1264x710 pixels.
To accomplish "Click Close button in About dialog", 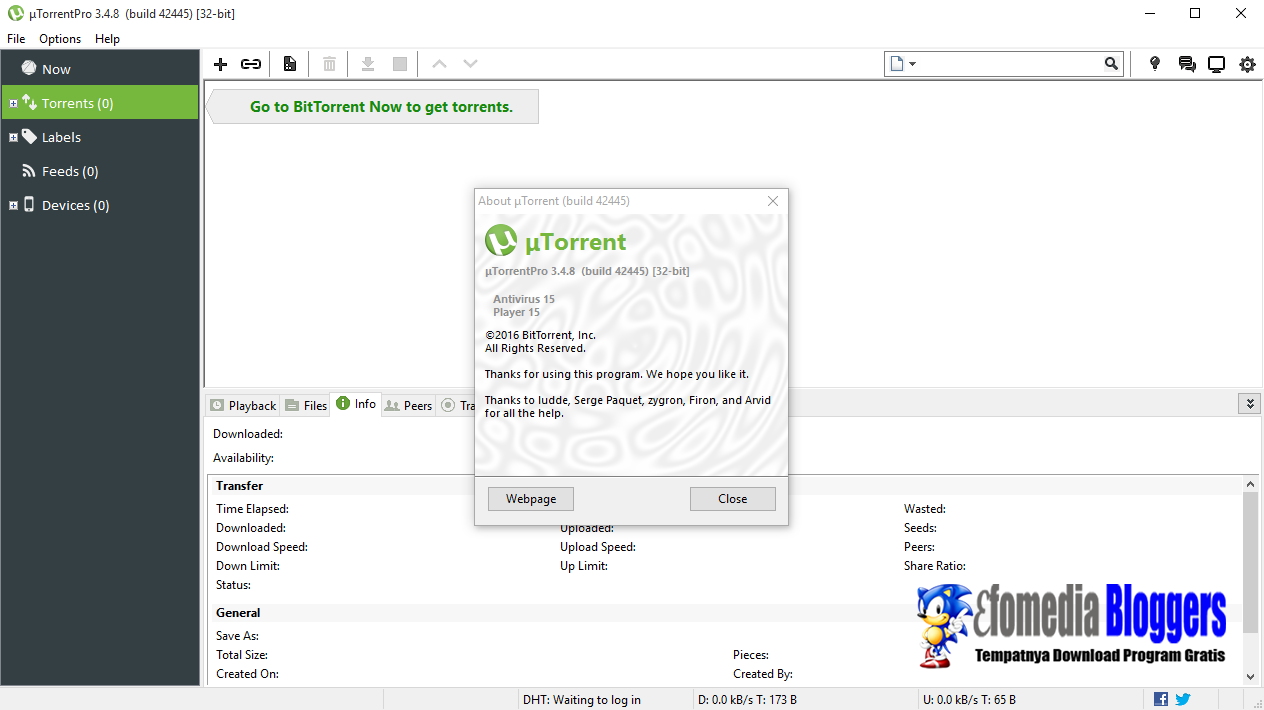I will [x=733, y=499].
